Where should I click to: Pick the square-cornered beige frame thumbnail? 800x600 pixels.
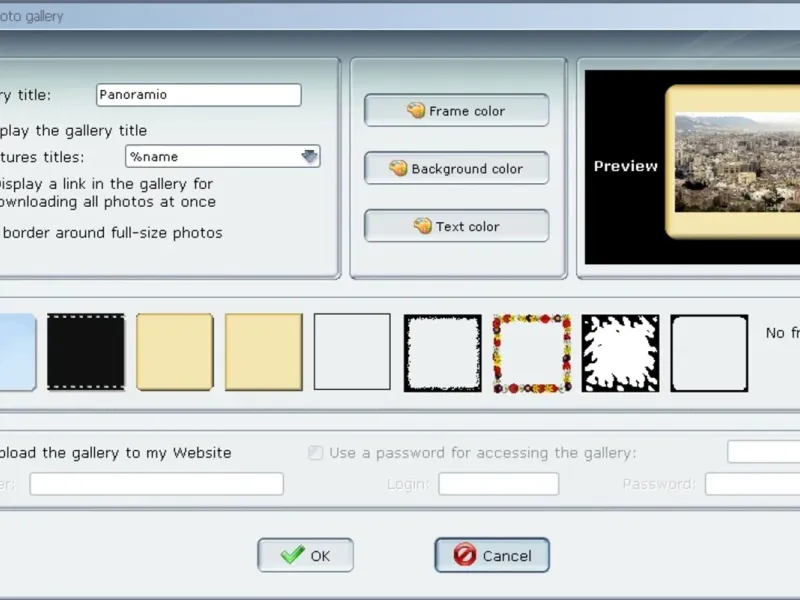point(264,352)
